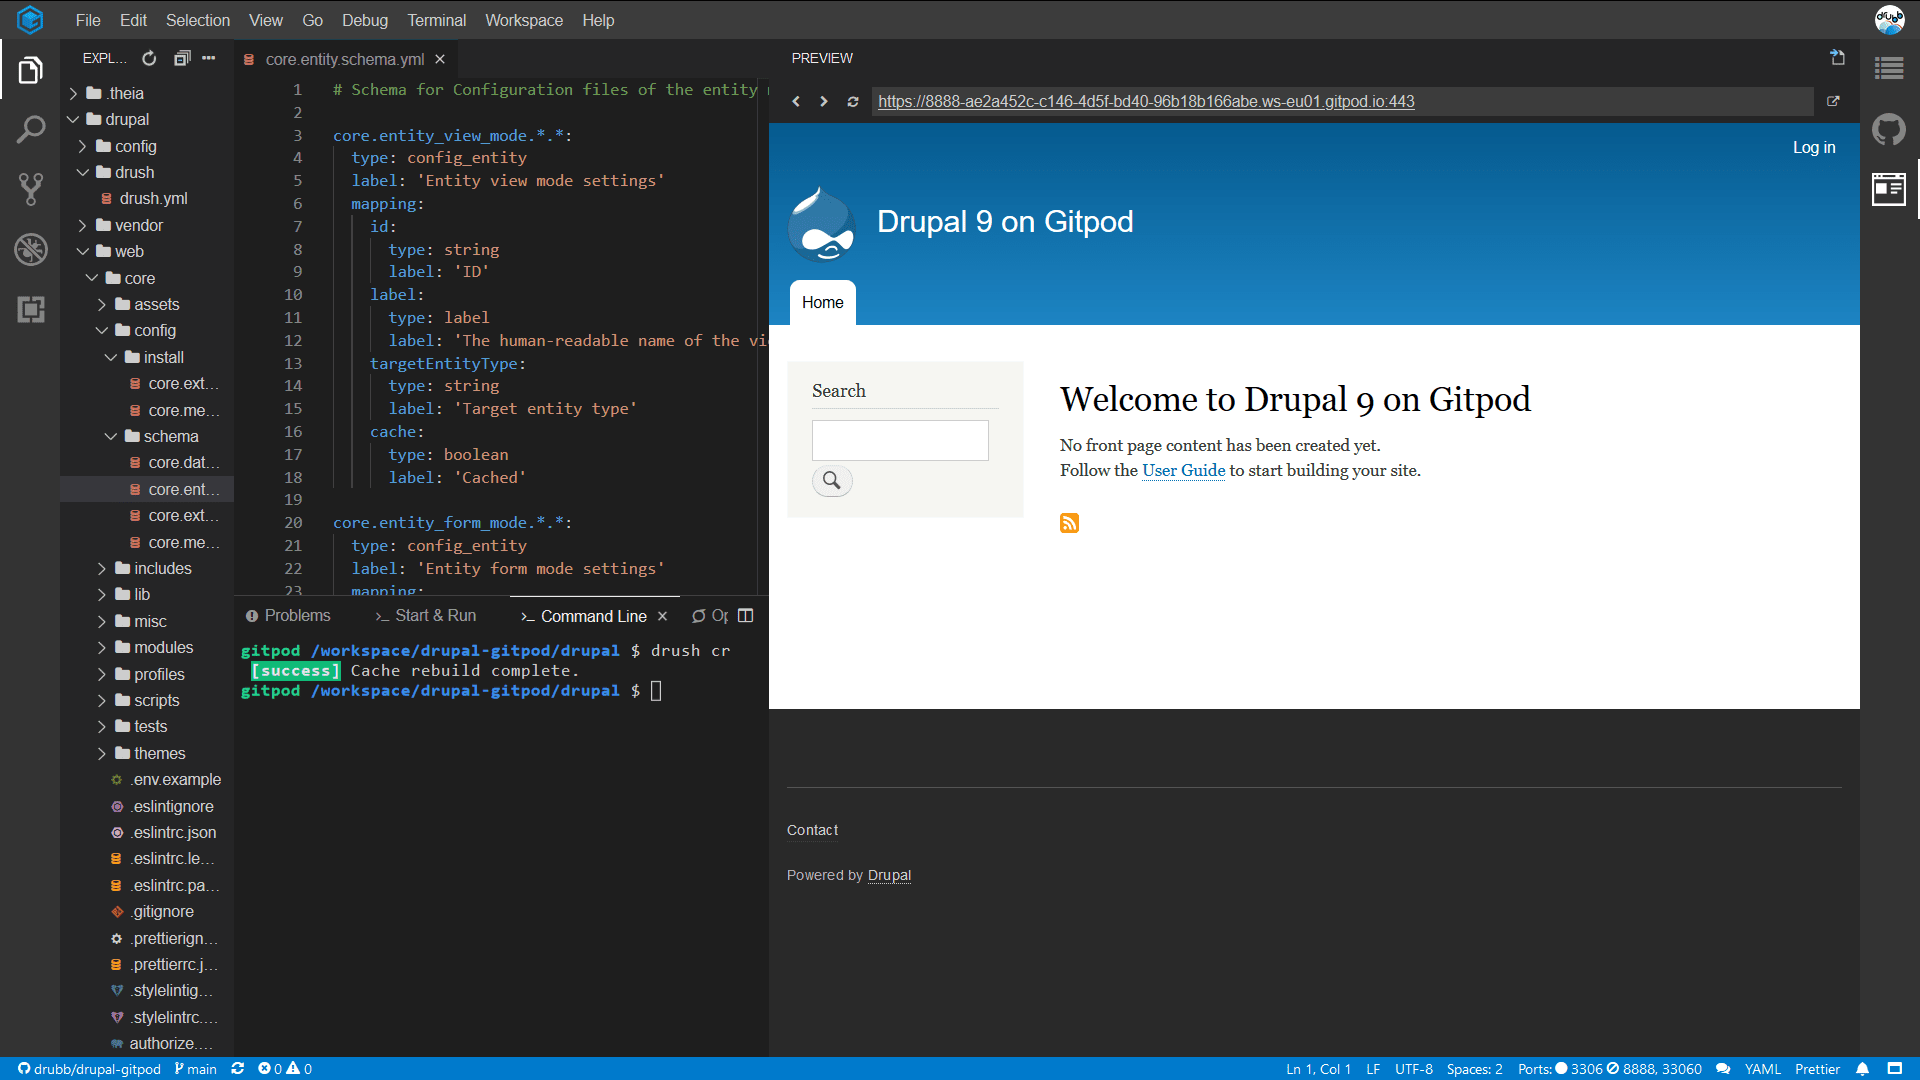The width and height of the screenshot is (1920, 1080).
Task: Open the Extensions view icon
Action: click(x=30, y=309)
